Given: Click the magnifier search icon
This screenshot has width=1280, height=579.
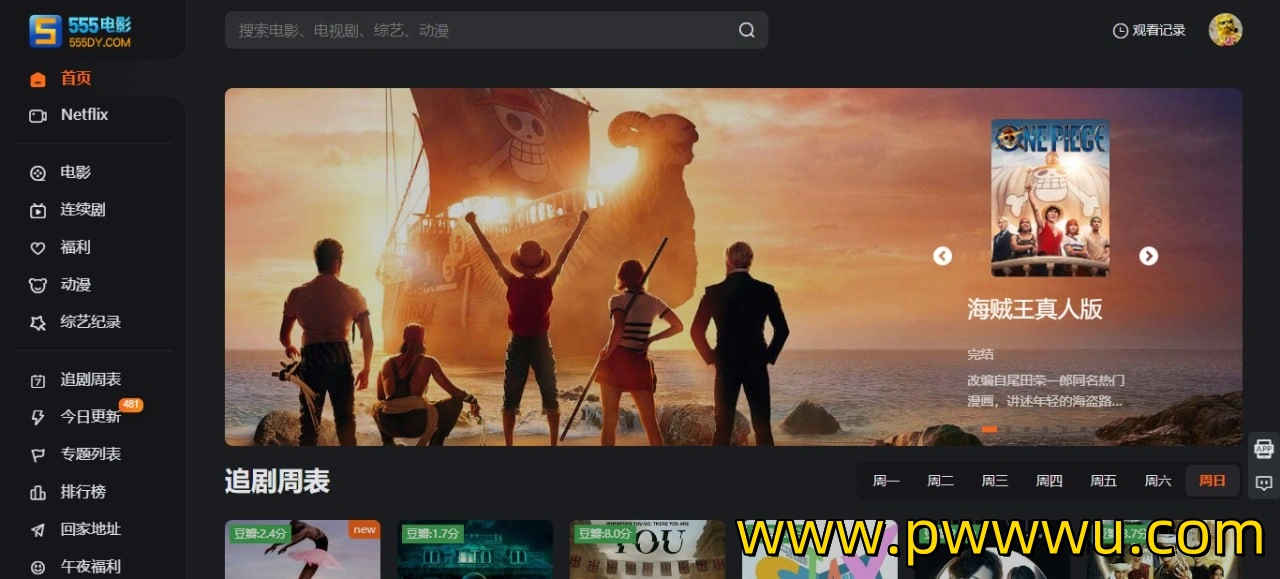Looking at the screenshot, I should point(747,30).
